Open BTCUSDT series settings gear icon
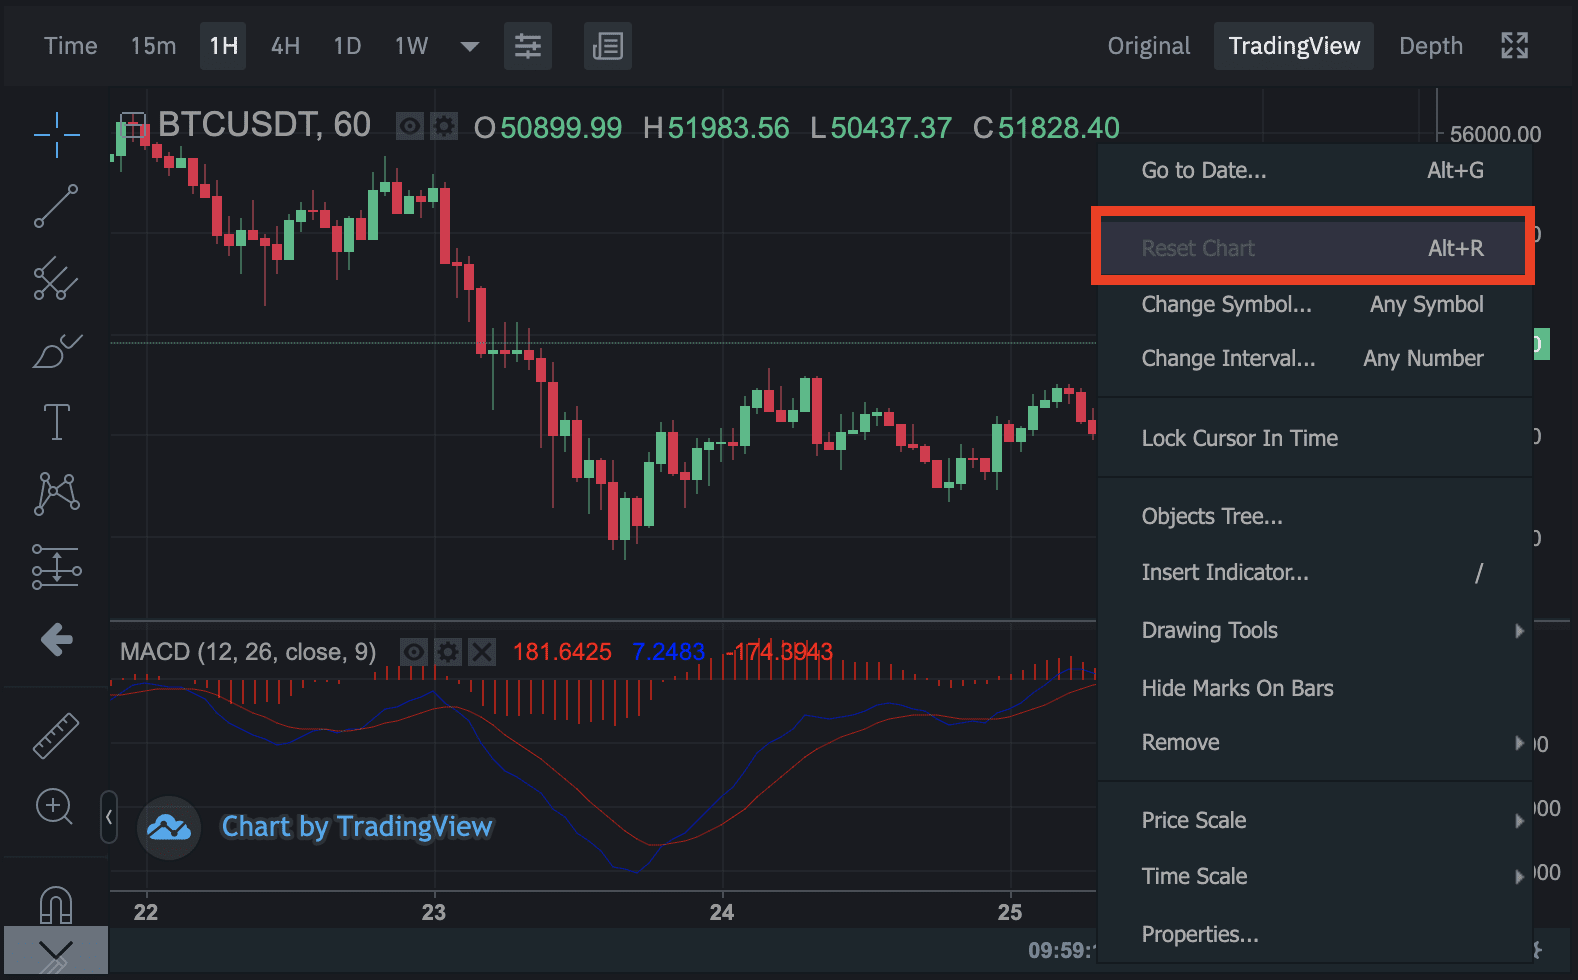Viewport: 1578px width, 980px height. 444,127
